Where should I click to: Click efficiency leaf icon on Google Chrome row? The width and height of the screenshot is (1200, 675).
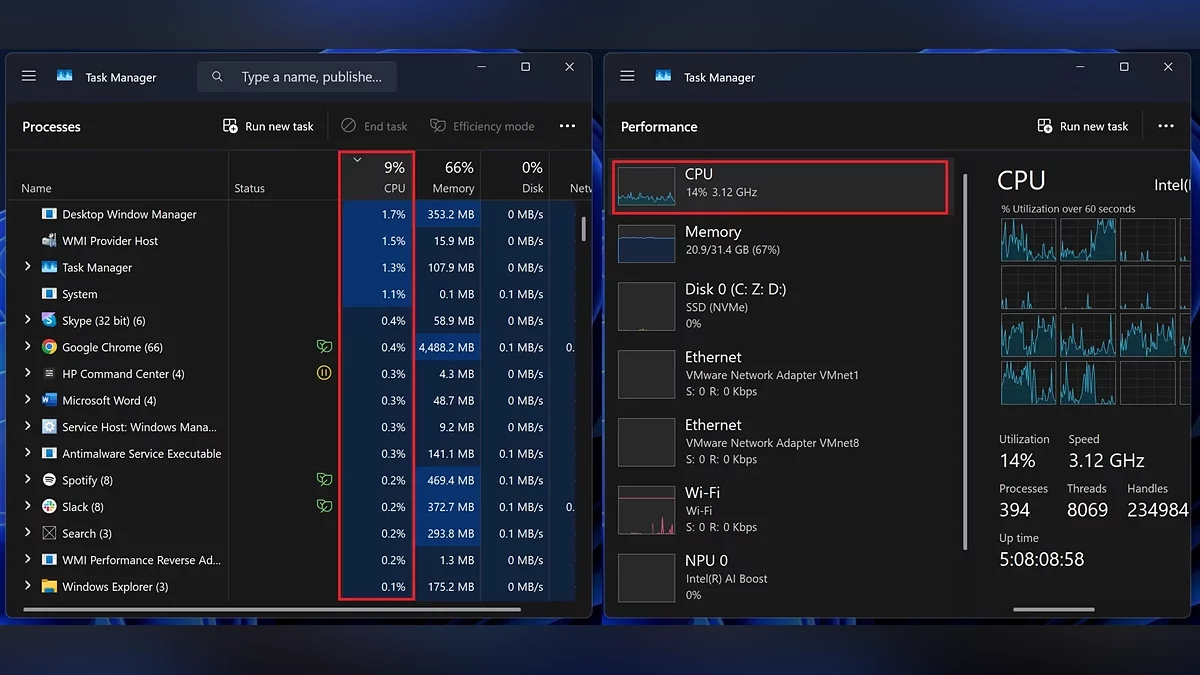coord(324,347)
